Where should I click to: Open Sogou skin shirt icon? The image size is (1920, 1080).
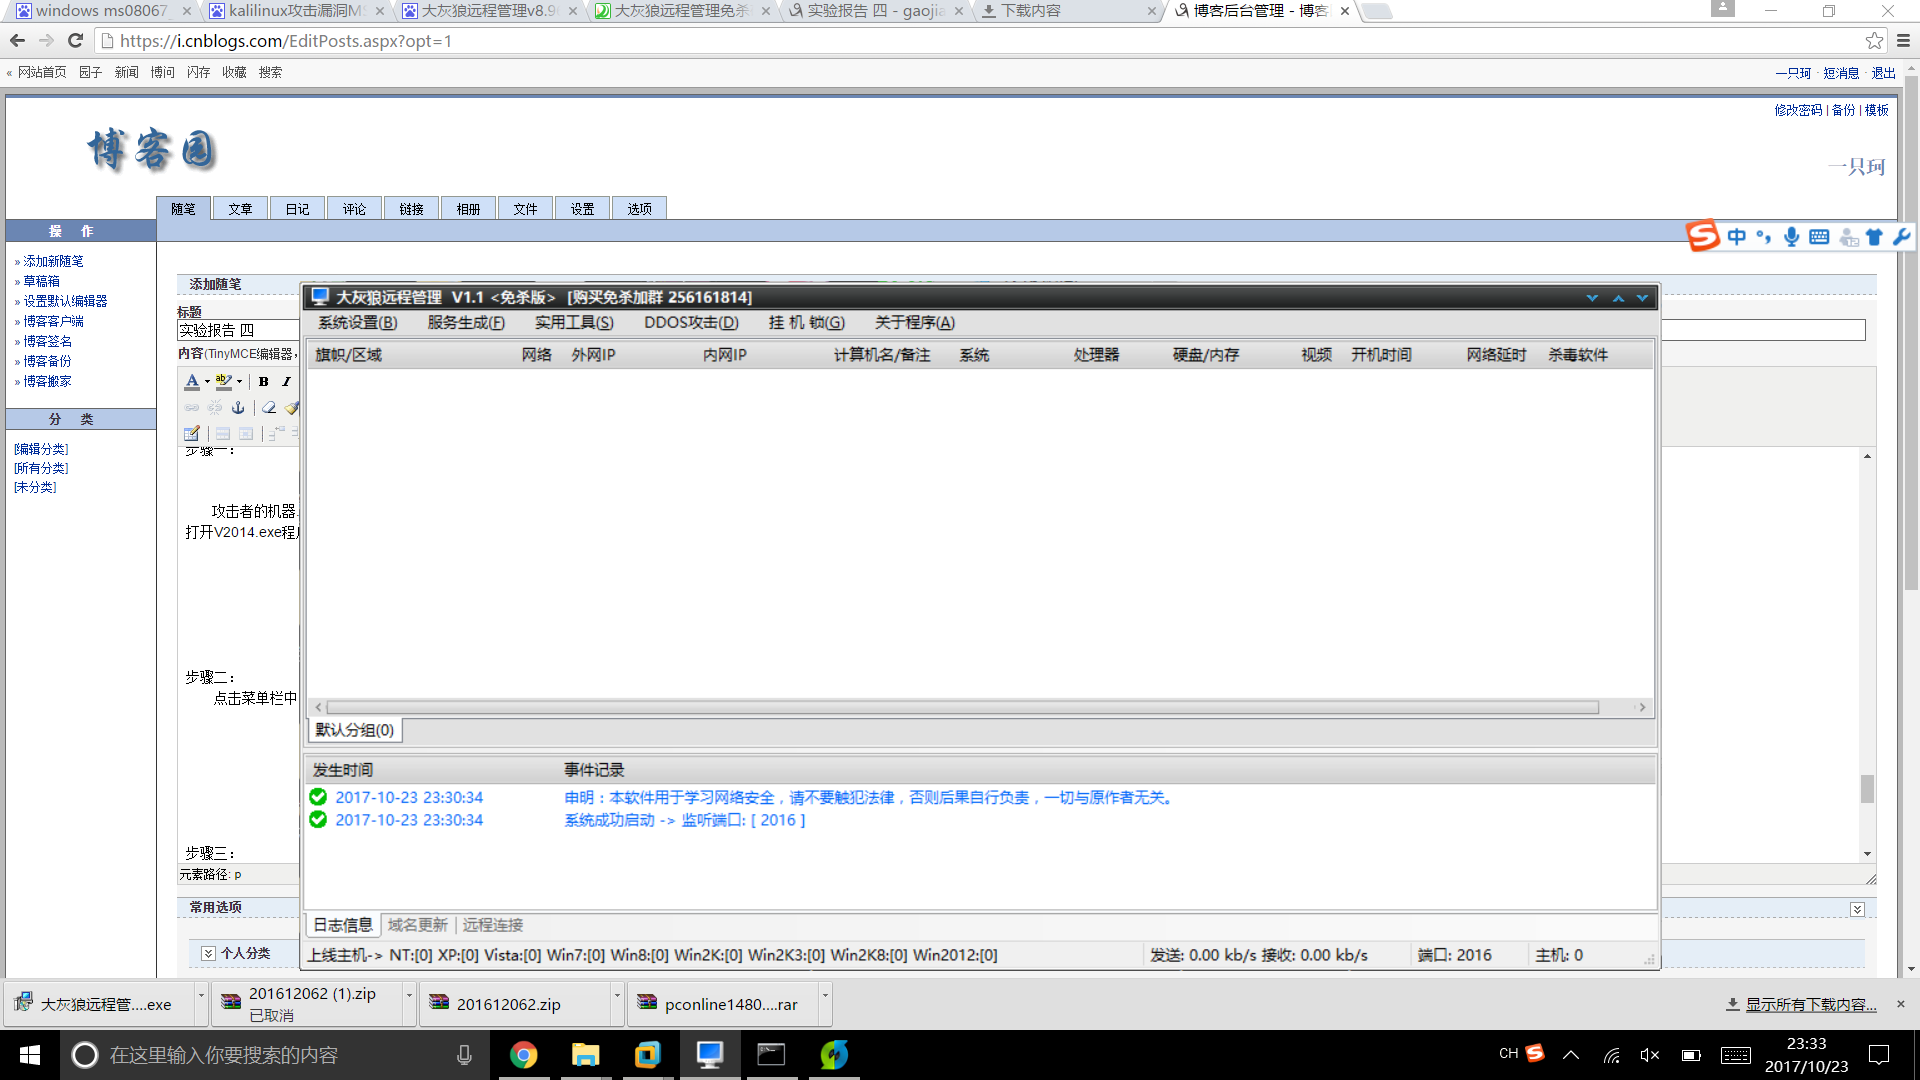click(x=1874, y=237)
